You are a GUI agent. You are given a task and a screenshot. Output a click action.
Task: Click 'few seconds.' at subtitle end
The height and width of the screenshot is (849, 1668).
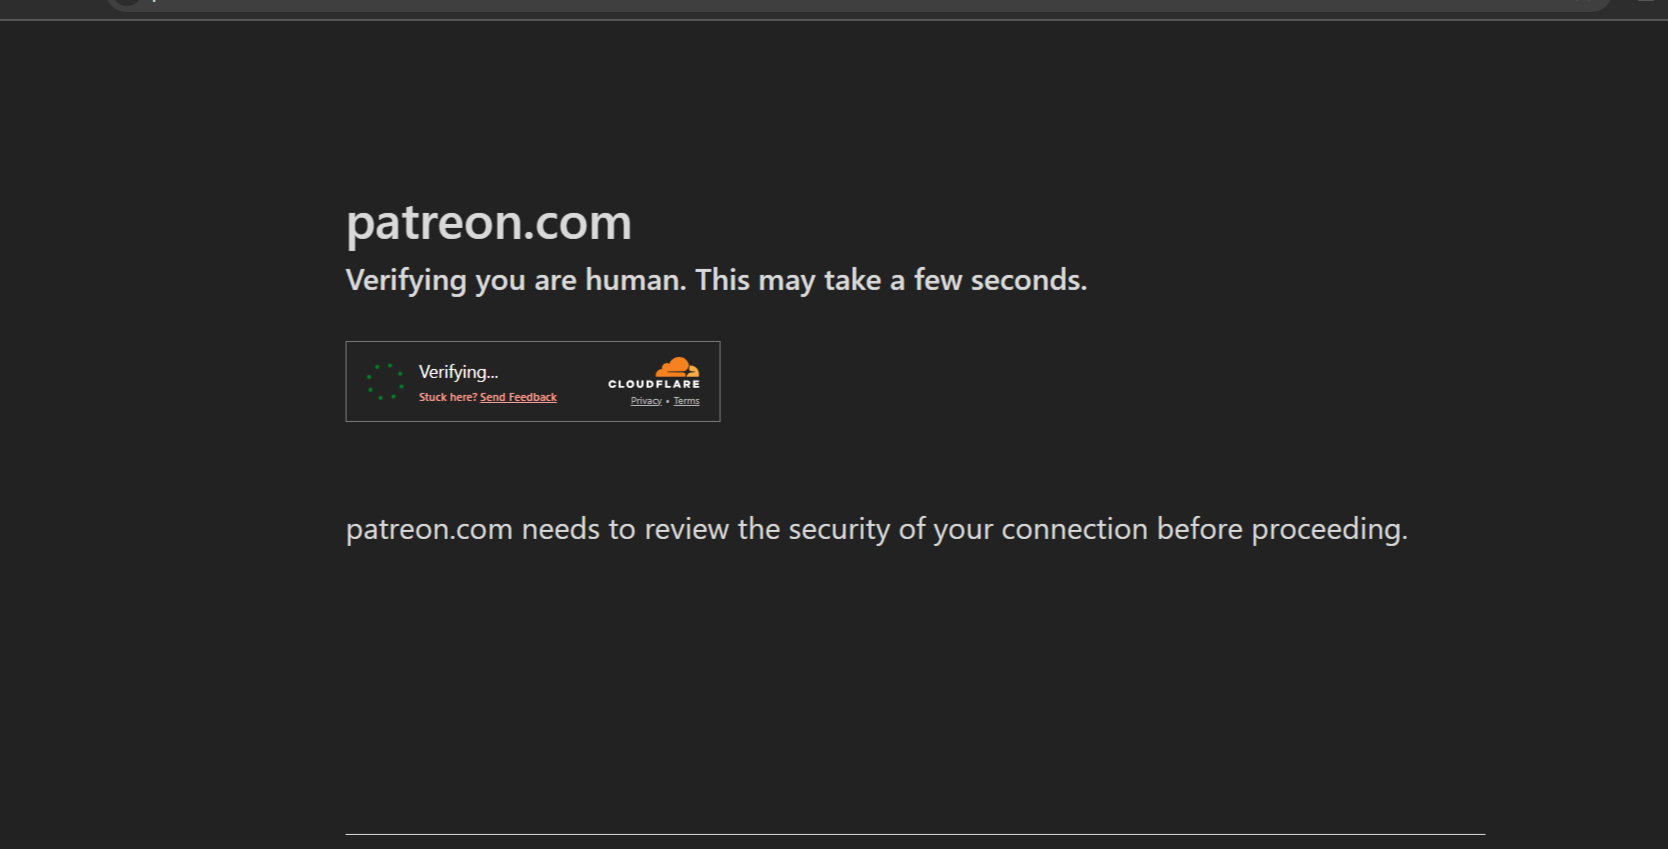[1000, 280]
